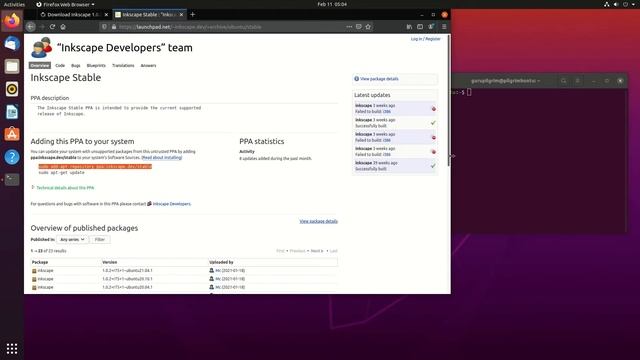The height and width of the screenshot is (360, 640).
Task: Go back in Firefox
Action: point(31,27)
